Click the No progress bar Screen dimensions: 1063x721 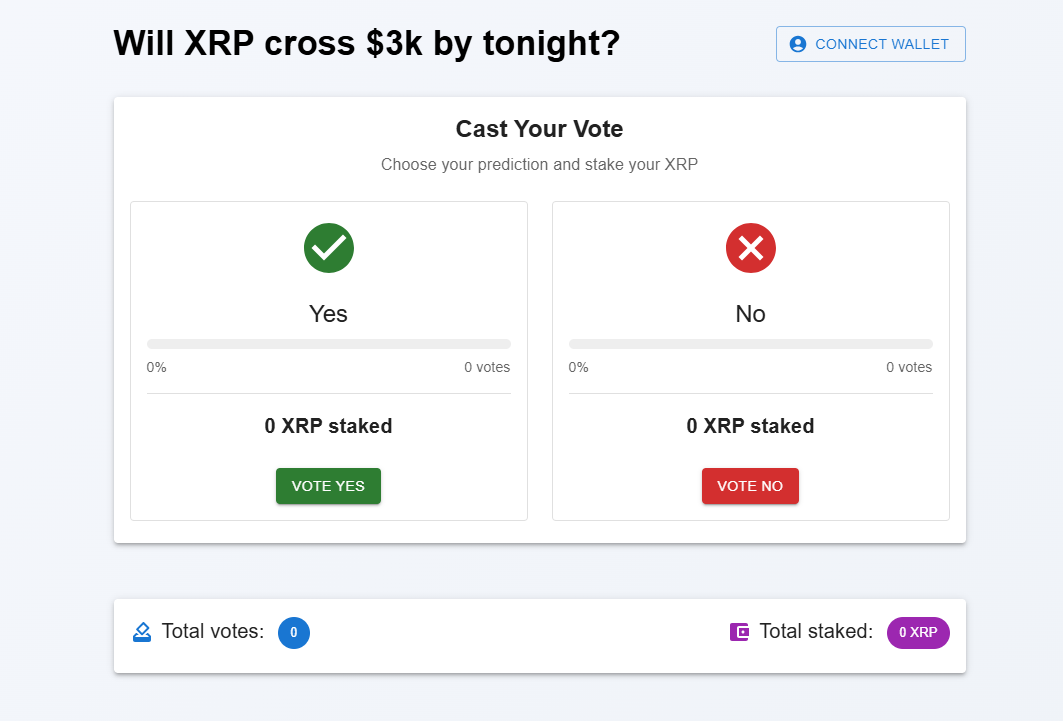click(750, 344)
